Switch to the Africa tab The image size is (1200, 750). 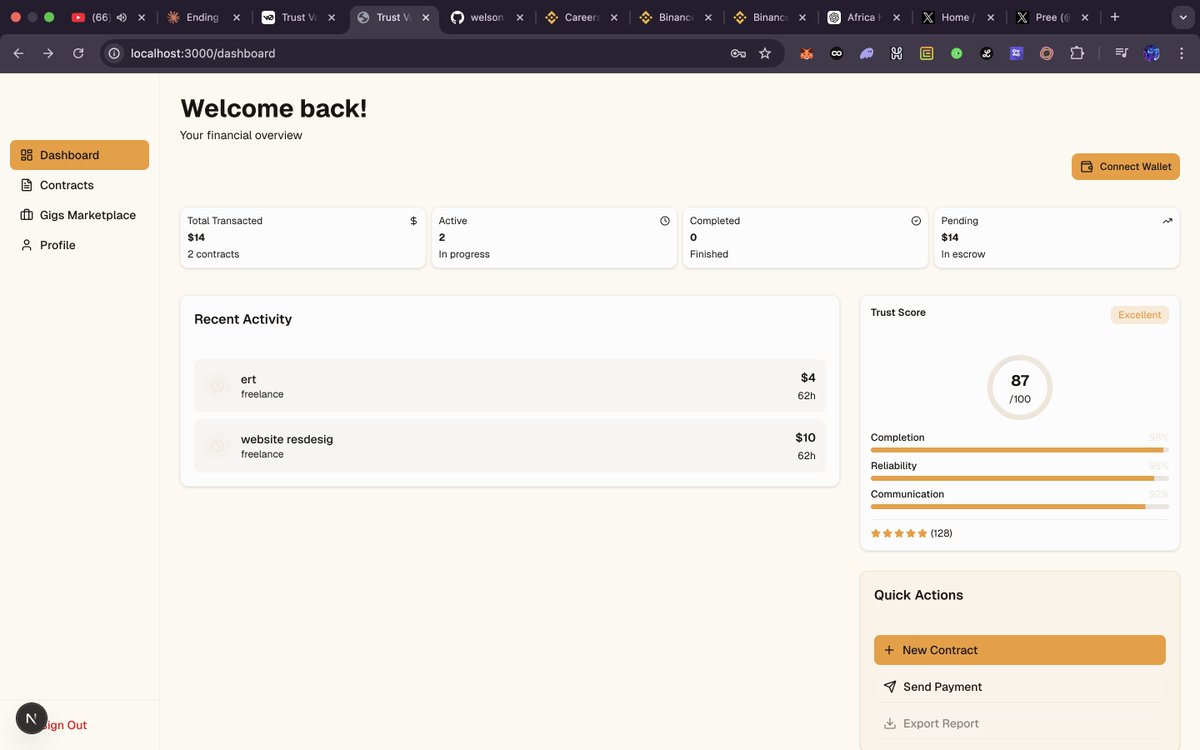click(x=862, y=17)
